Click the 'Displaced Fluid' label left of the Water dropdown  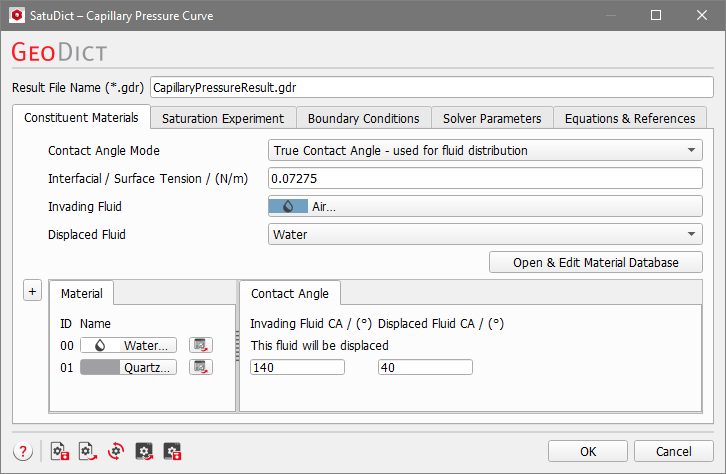(x=87, y=235)
